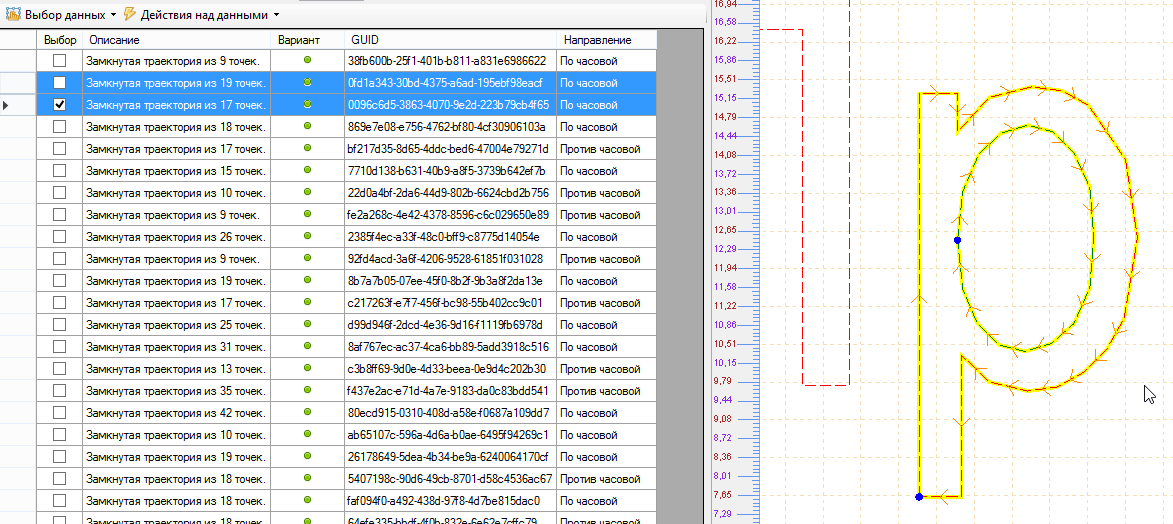1173x524 pixels.
Task: Click the green variant dot for GUID fe2a268c
Action: click(307, 214)
